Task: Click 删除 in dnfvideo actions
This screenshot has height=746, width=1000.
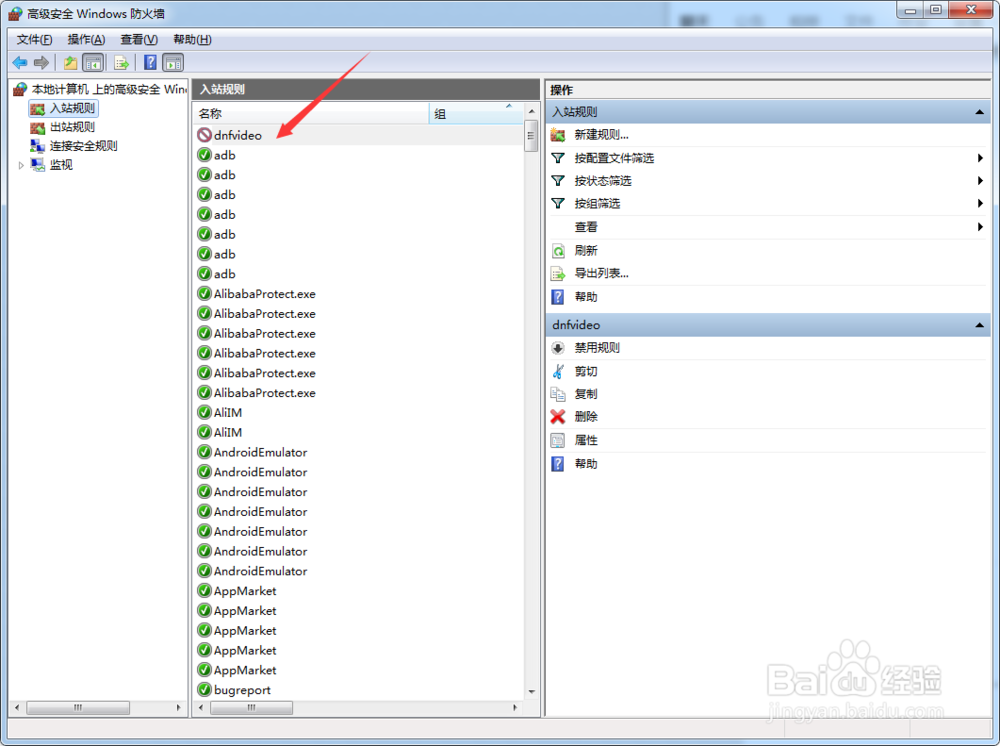Action: (585, 416)
